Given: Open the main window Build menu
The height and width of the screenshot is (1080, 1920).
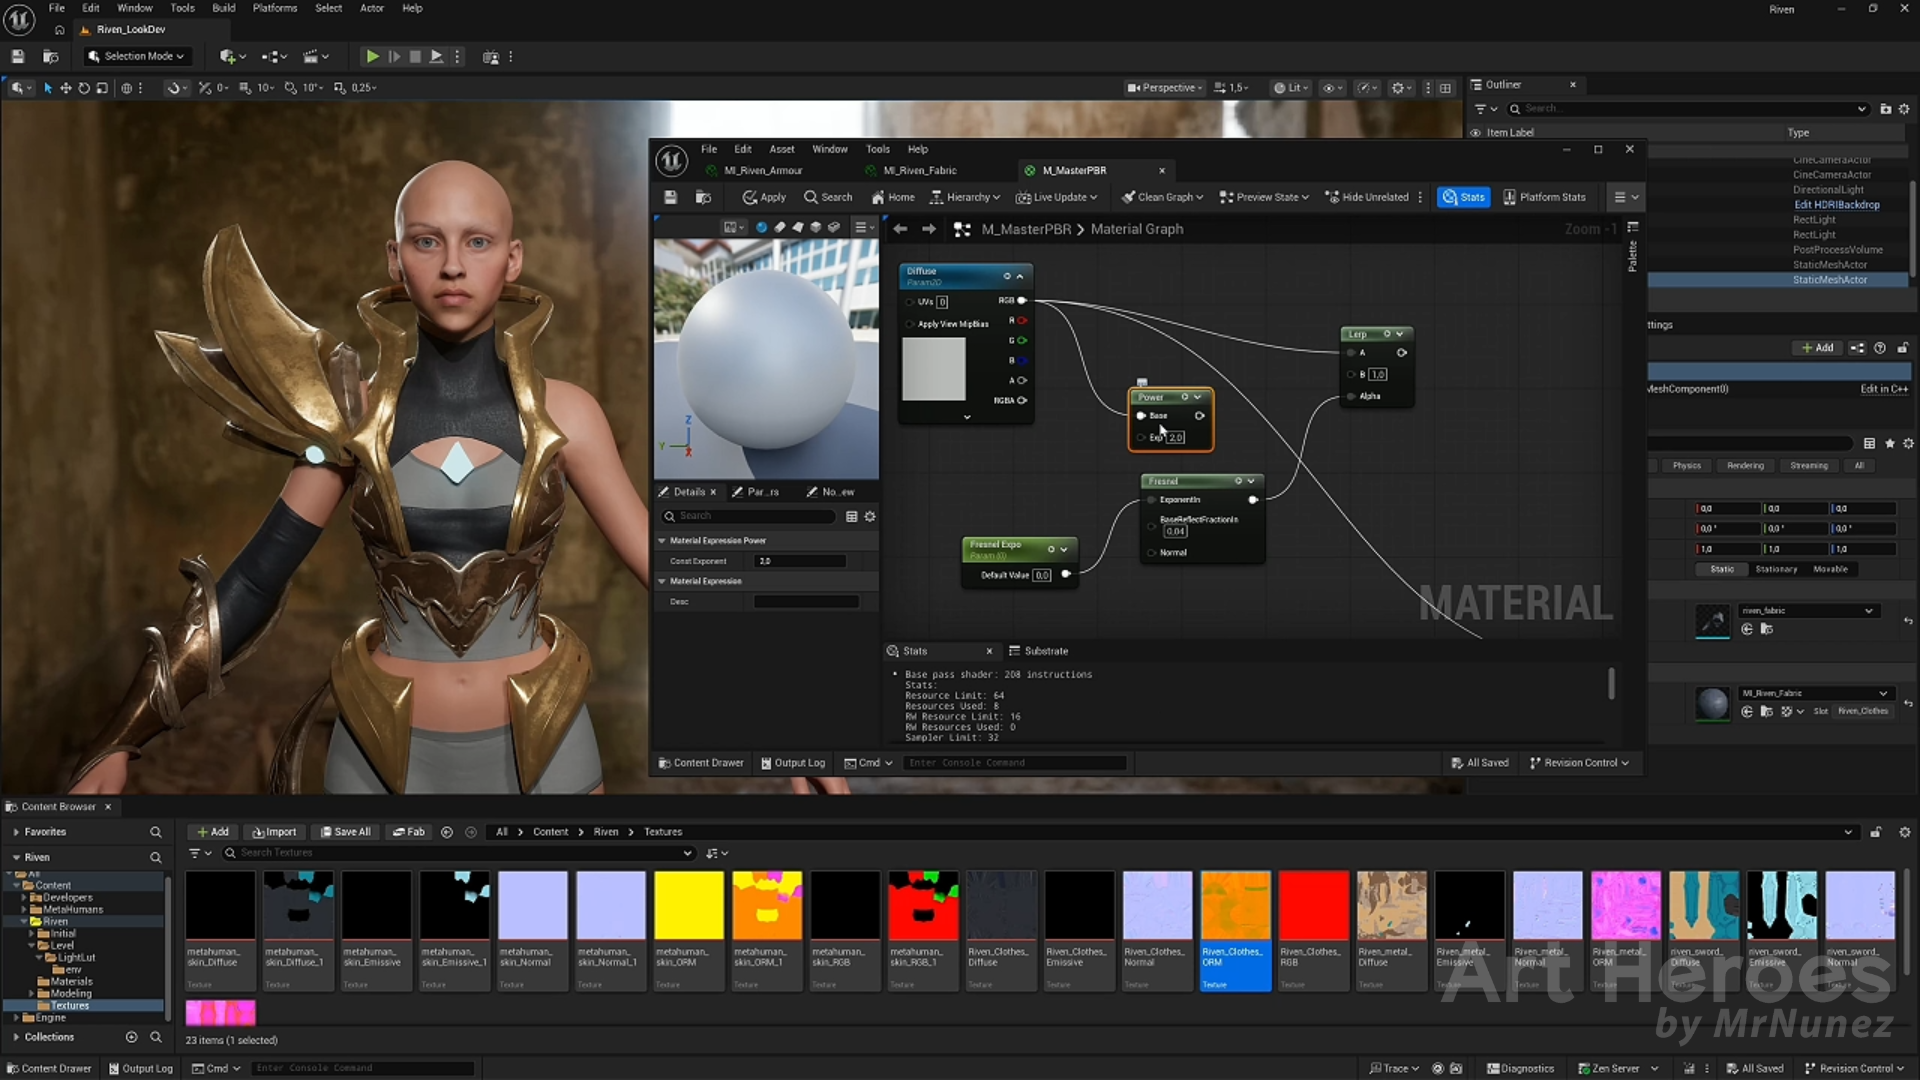Looking at the screenshot, I should tap(224, 8).
